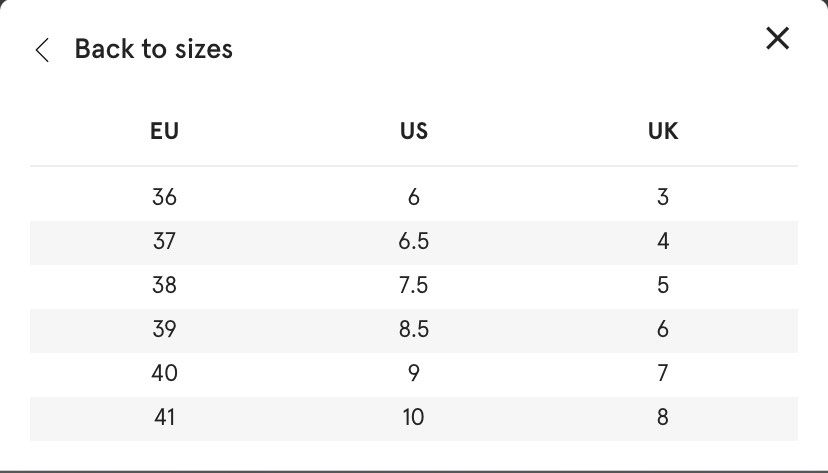Click US size 6.5 cell

pos(413,241)
